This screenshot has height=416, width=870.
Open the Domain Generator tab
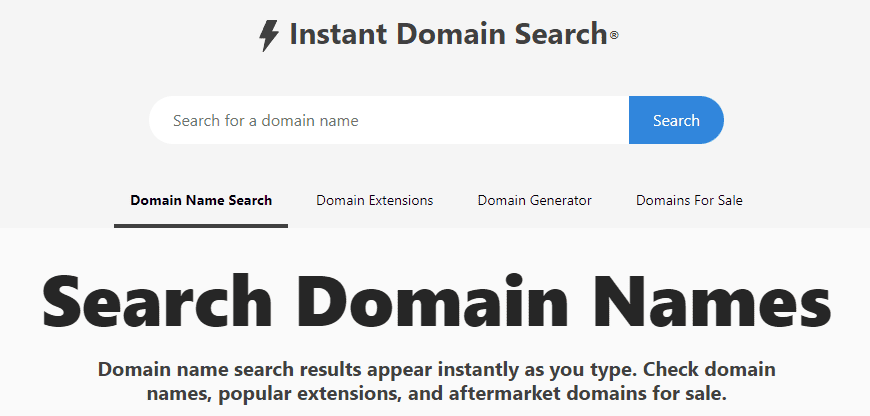(x=534, y=200)
